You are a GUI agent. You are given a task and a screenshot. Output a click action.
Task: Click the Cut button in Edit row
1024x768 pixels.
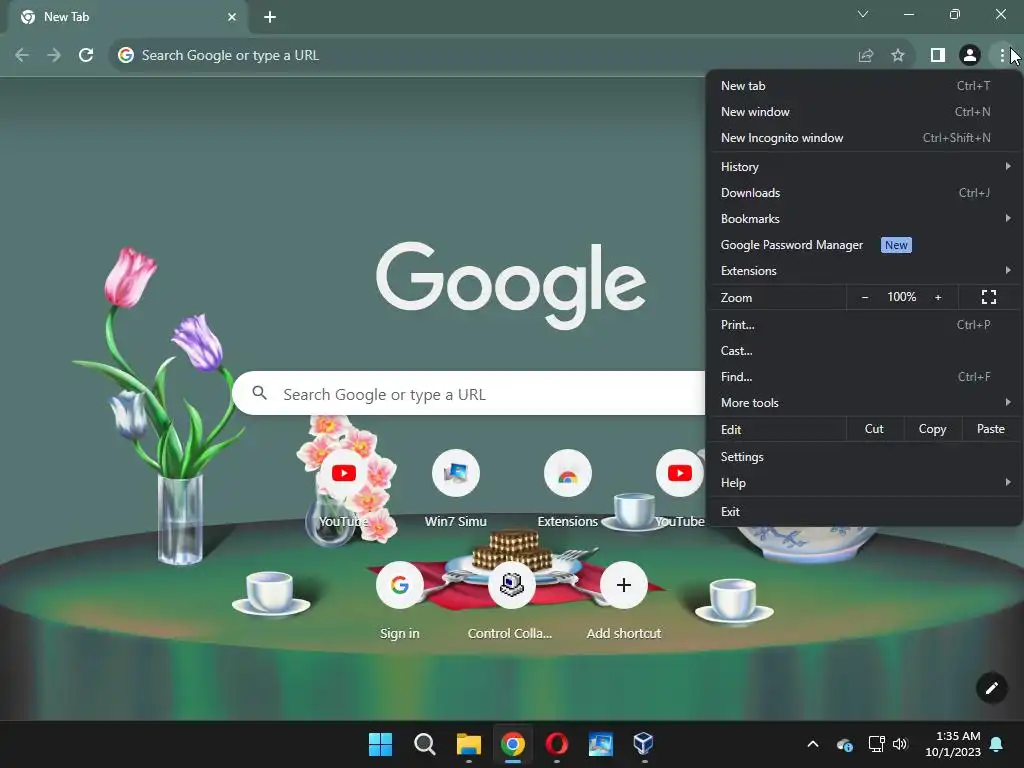(874, 429)
